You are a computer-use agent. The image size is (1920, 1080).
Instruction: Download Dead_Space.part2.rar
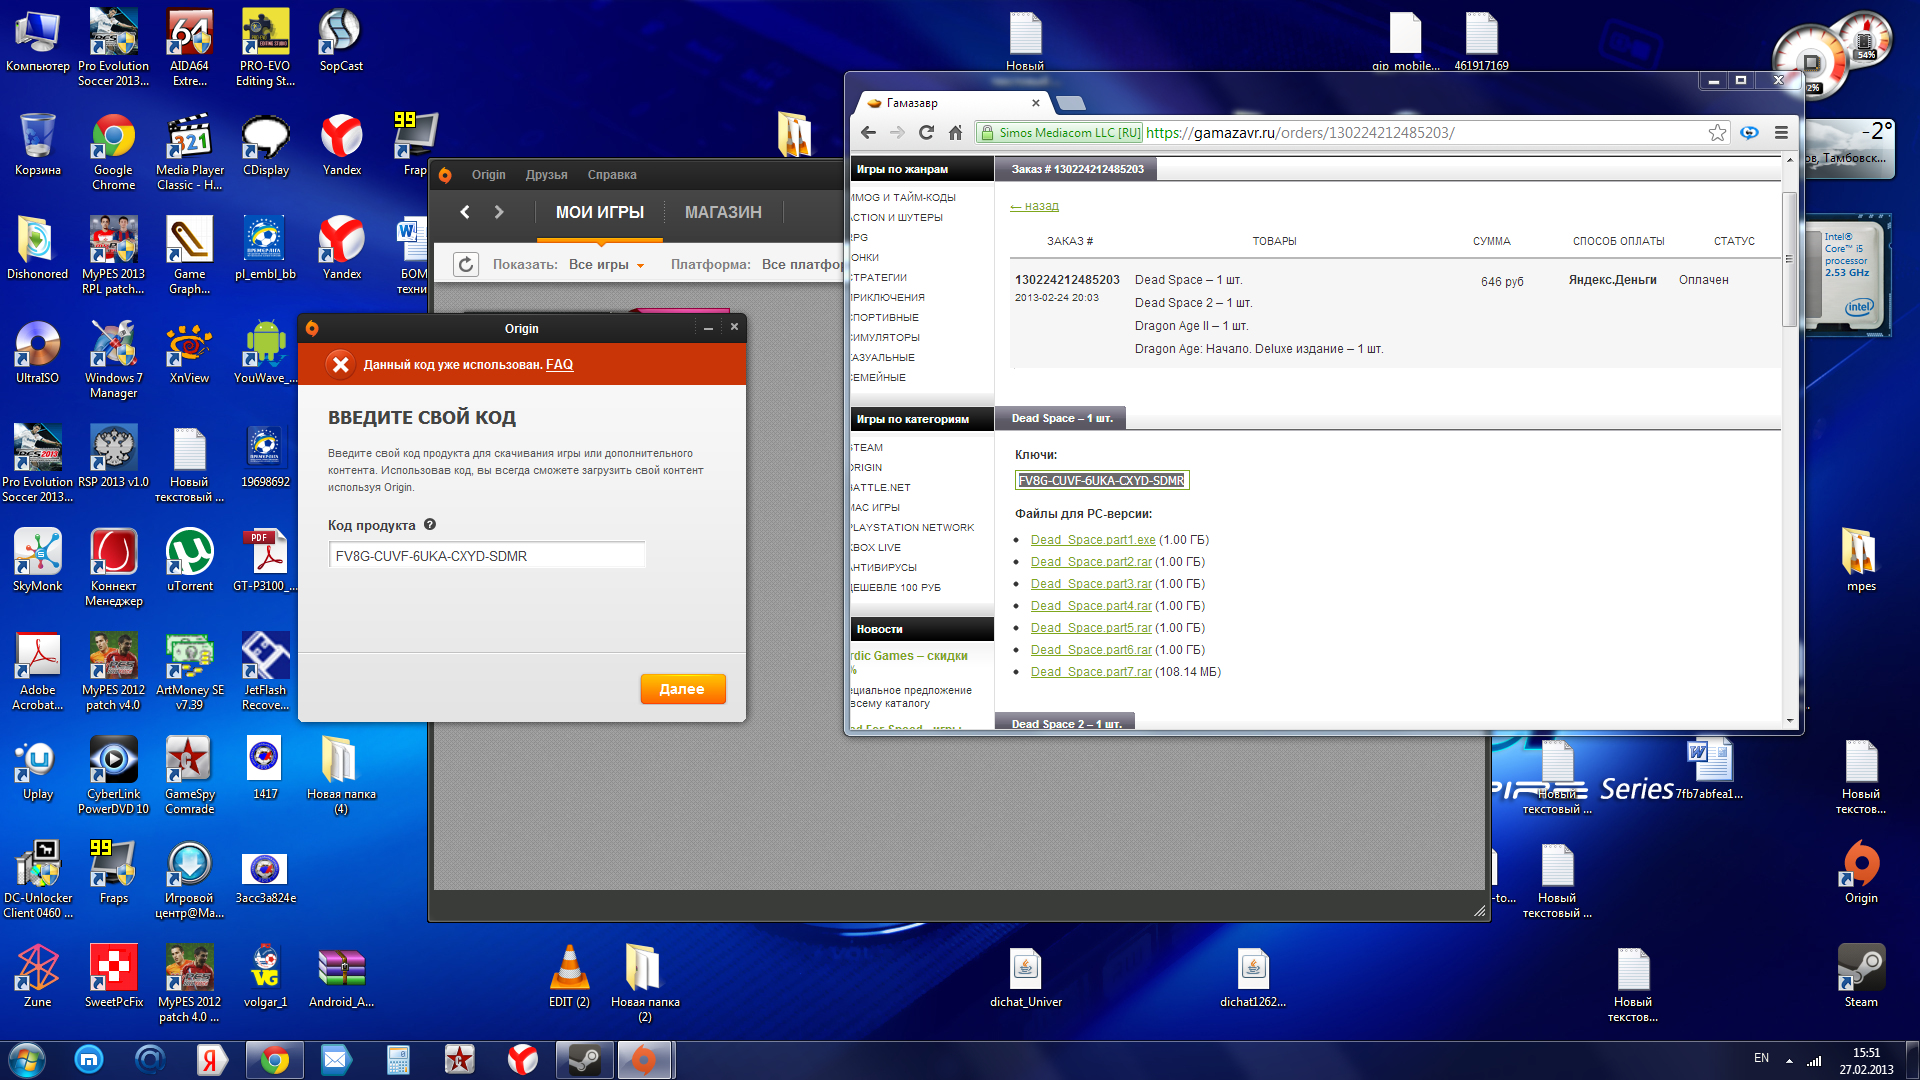click(x=1091, y=562)
